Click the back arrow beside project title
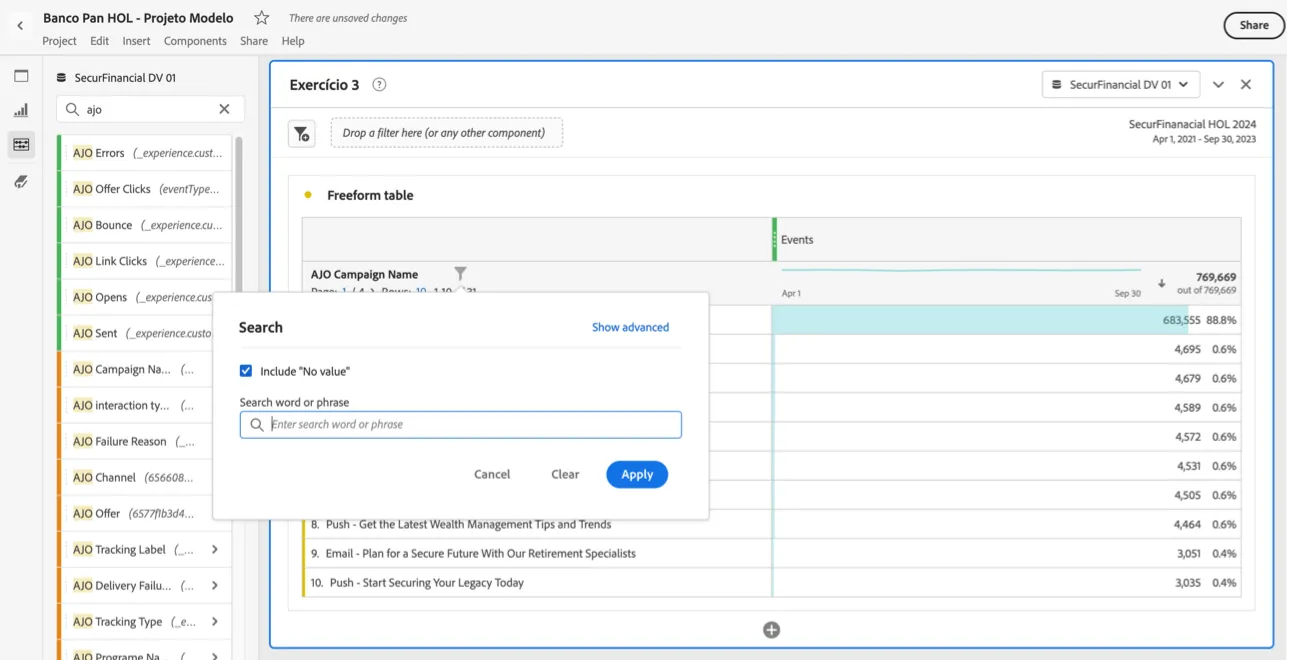This screenshot has height=660, width=1292. pos(20,26)
